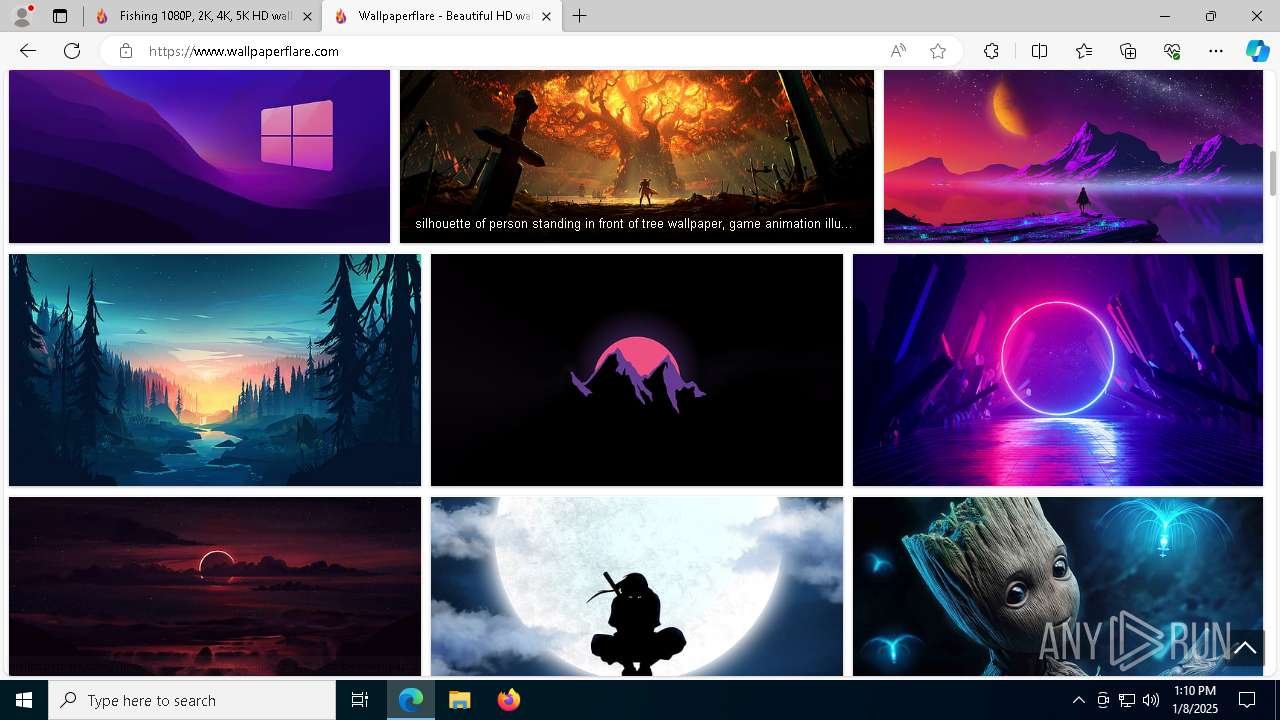
Task: Refresh the Wallpaperflare page
Action: coord(72,51)
